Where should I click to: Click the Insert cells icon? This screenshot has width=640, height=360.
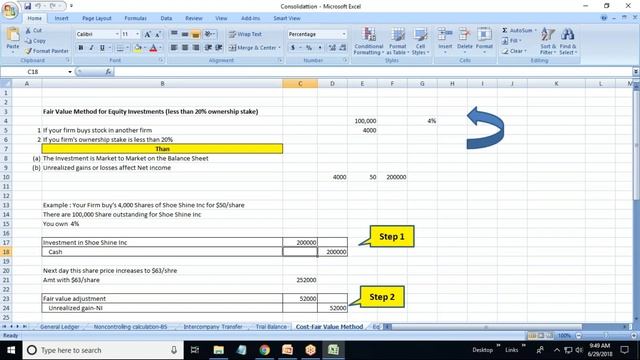445,35
